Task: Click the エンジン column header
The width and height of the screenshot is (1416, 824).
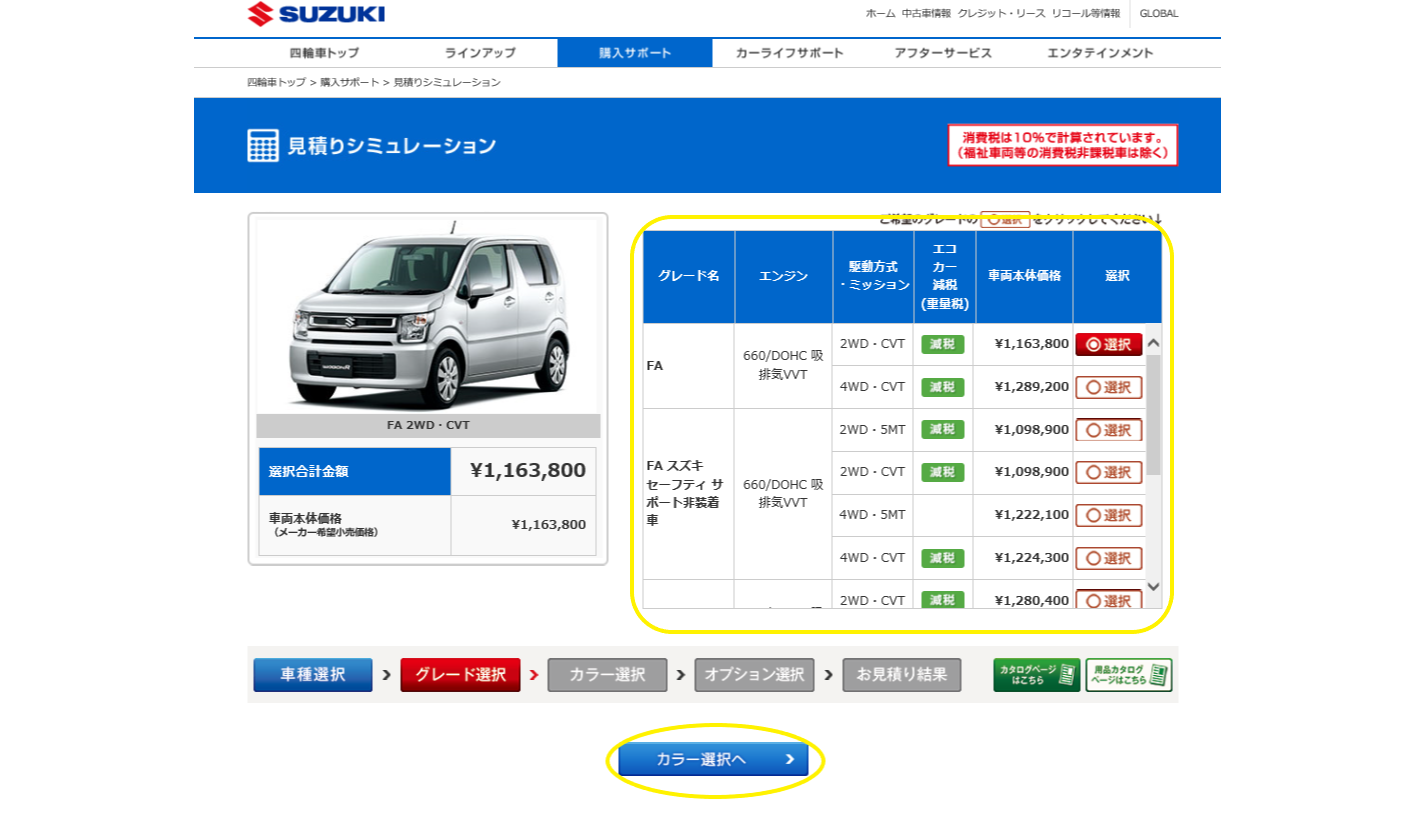Action: point(784,277)
